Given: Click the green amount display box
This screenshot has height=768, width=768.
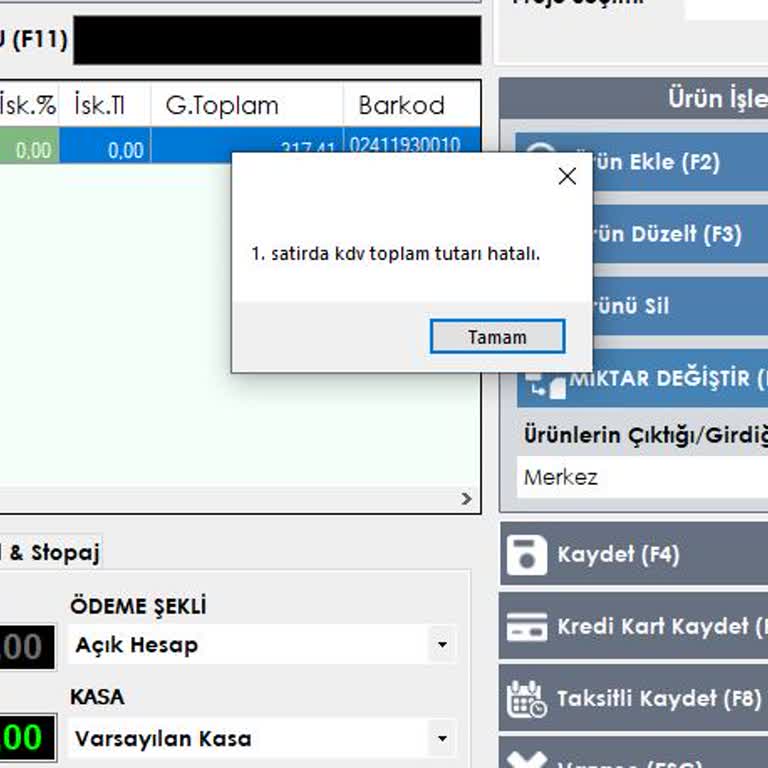Looking at the screenshot, I should pos(27,738).
